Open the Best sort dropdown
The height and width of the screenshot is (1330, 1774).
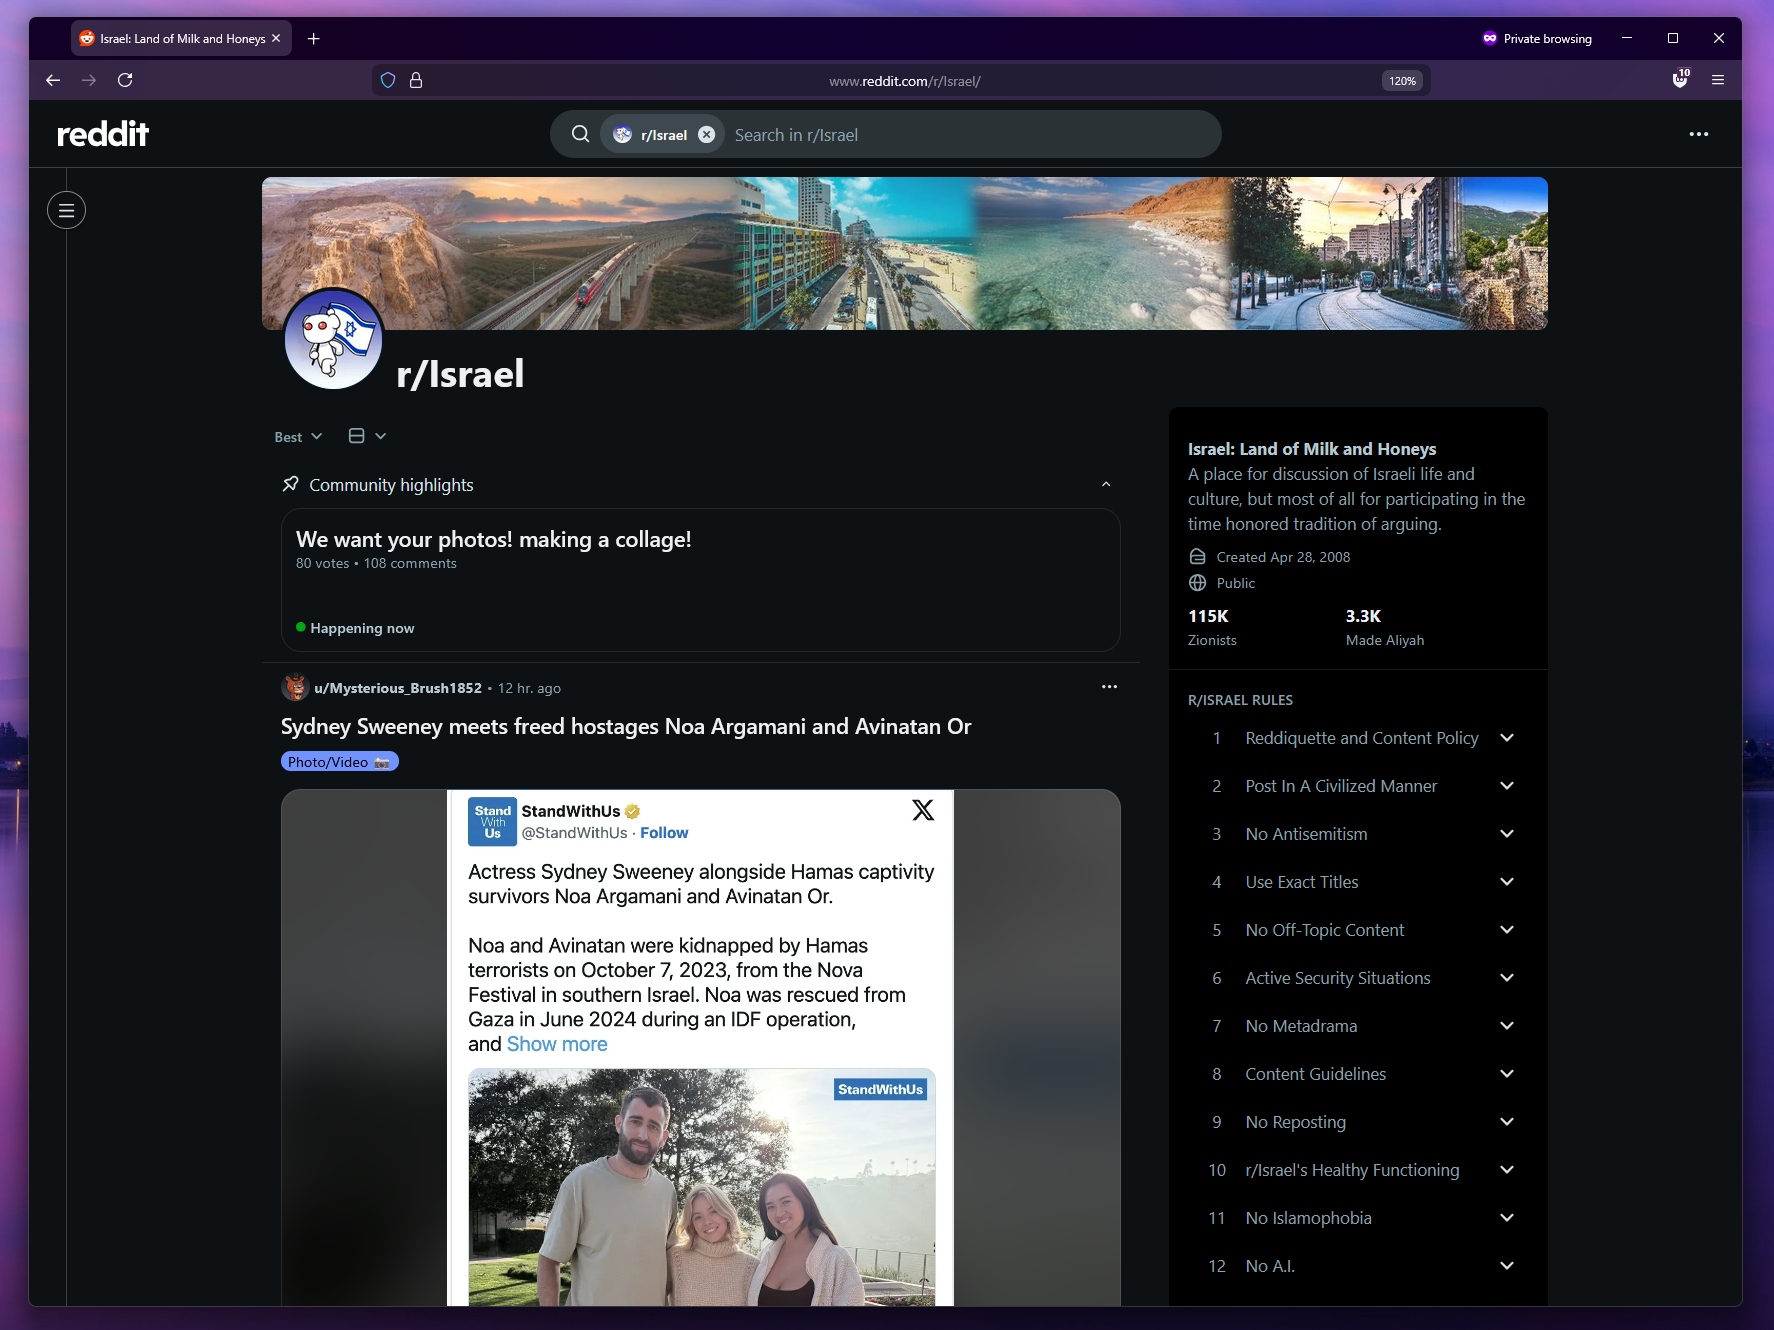pos(298,437)
